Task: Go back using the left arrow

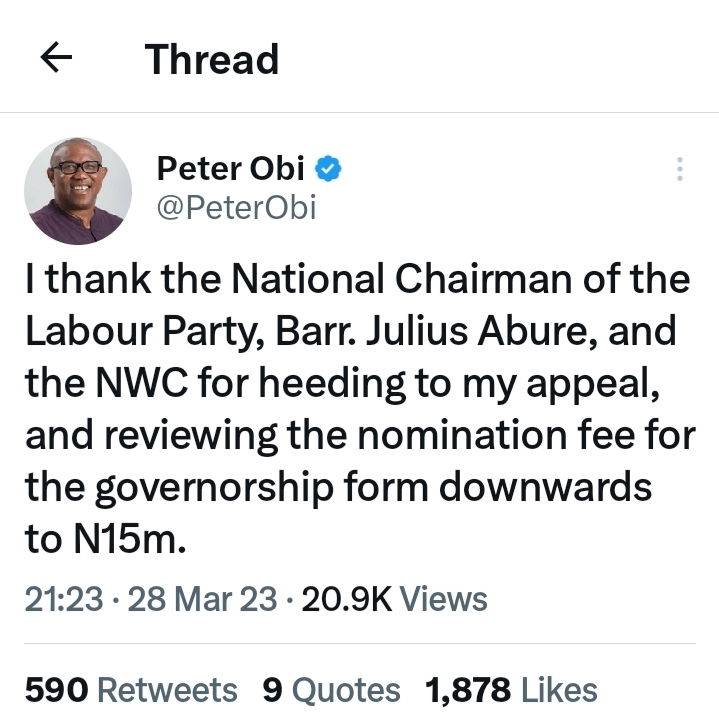Action: point(57,59)
